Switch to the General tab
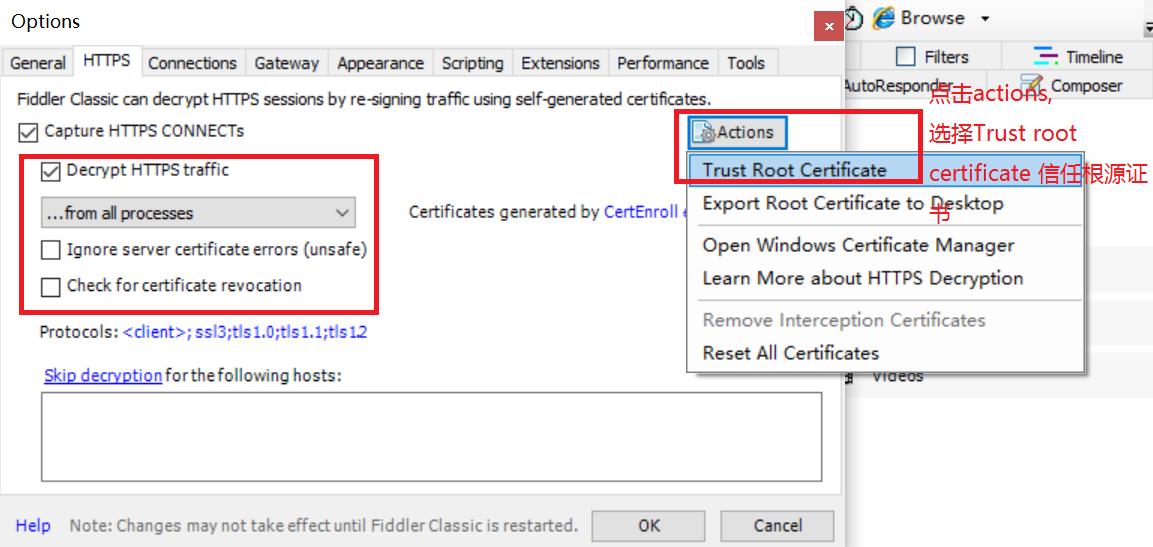This screenshot has height=547, width=1153. pyautogui.click(x=38, y=63)
